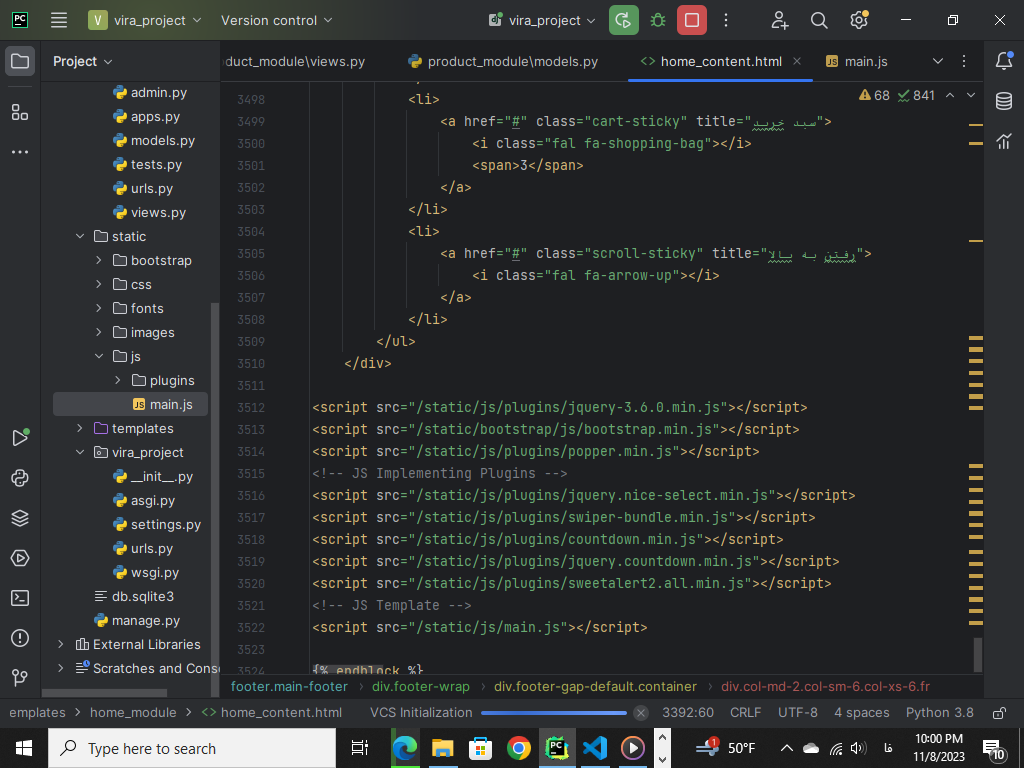
Task: Stop the running vira_project process
Action: pos(692,20)
